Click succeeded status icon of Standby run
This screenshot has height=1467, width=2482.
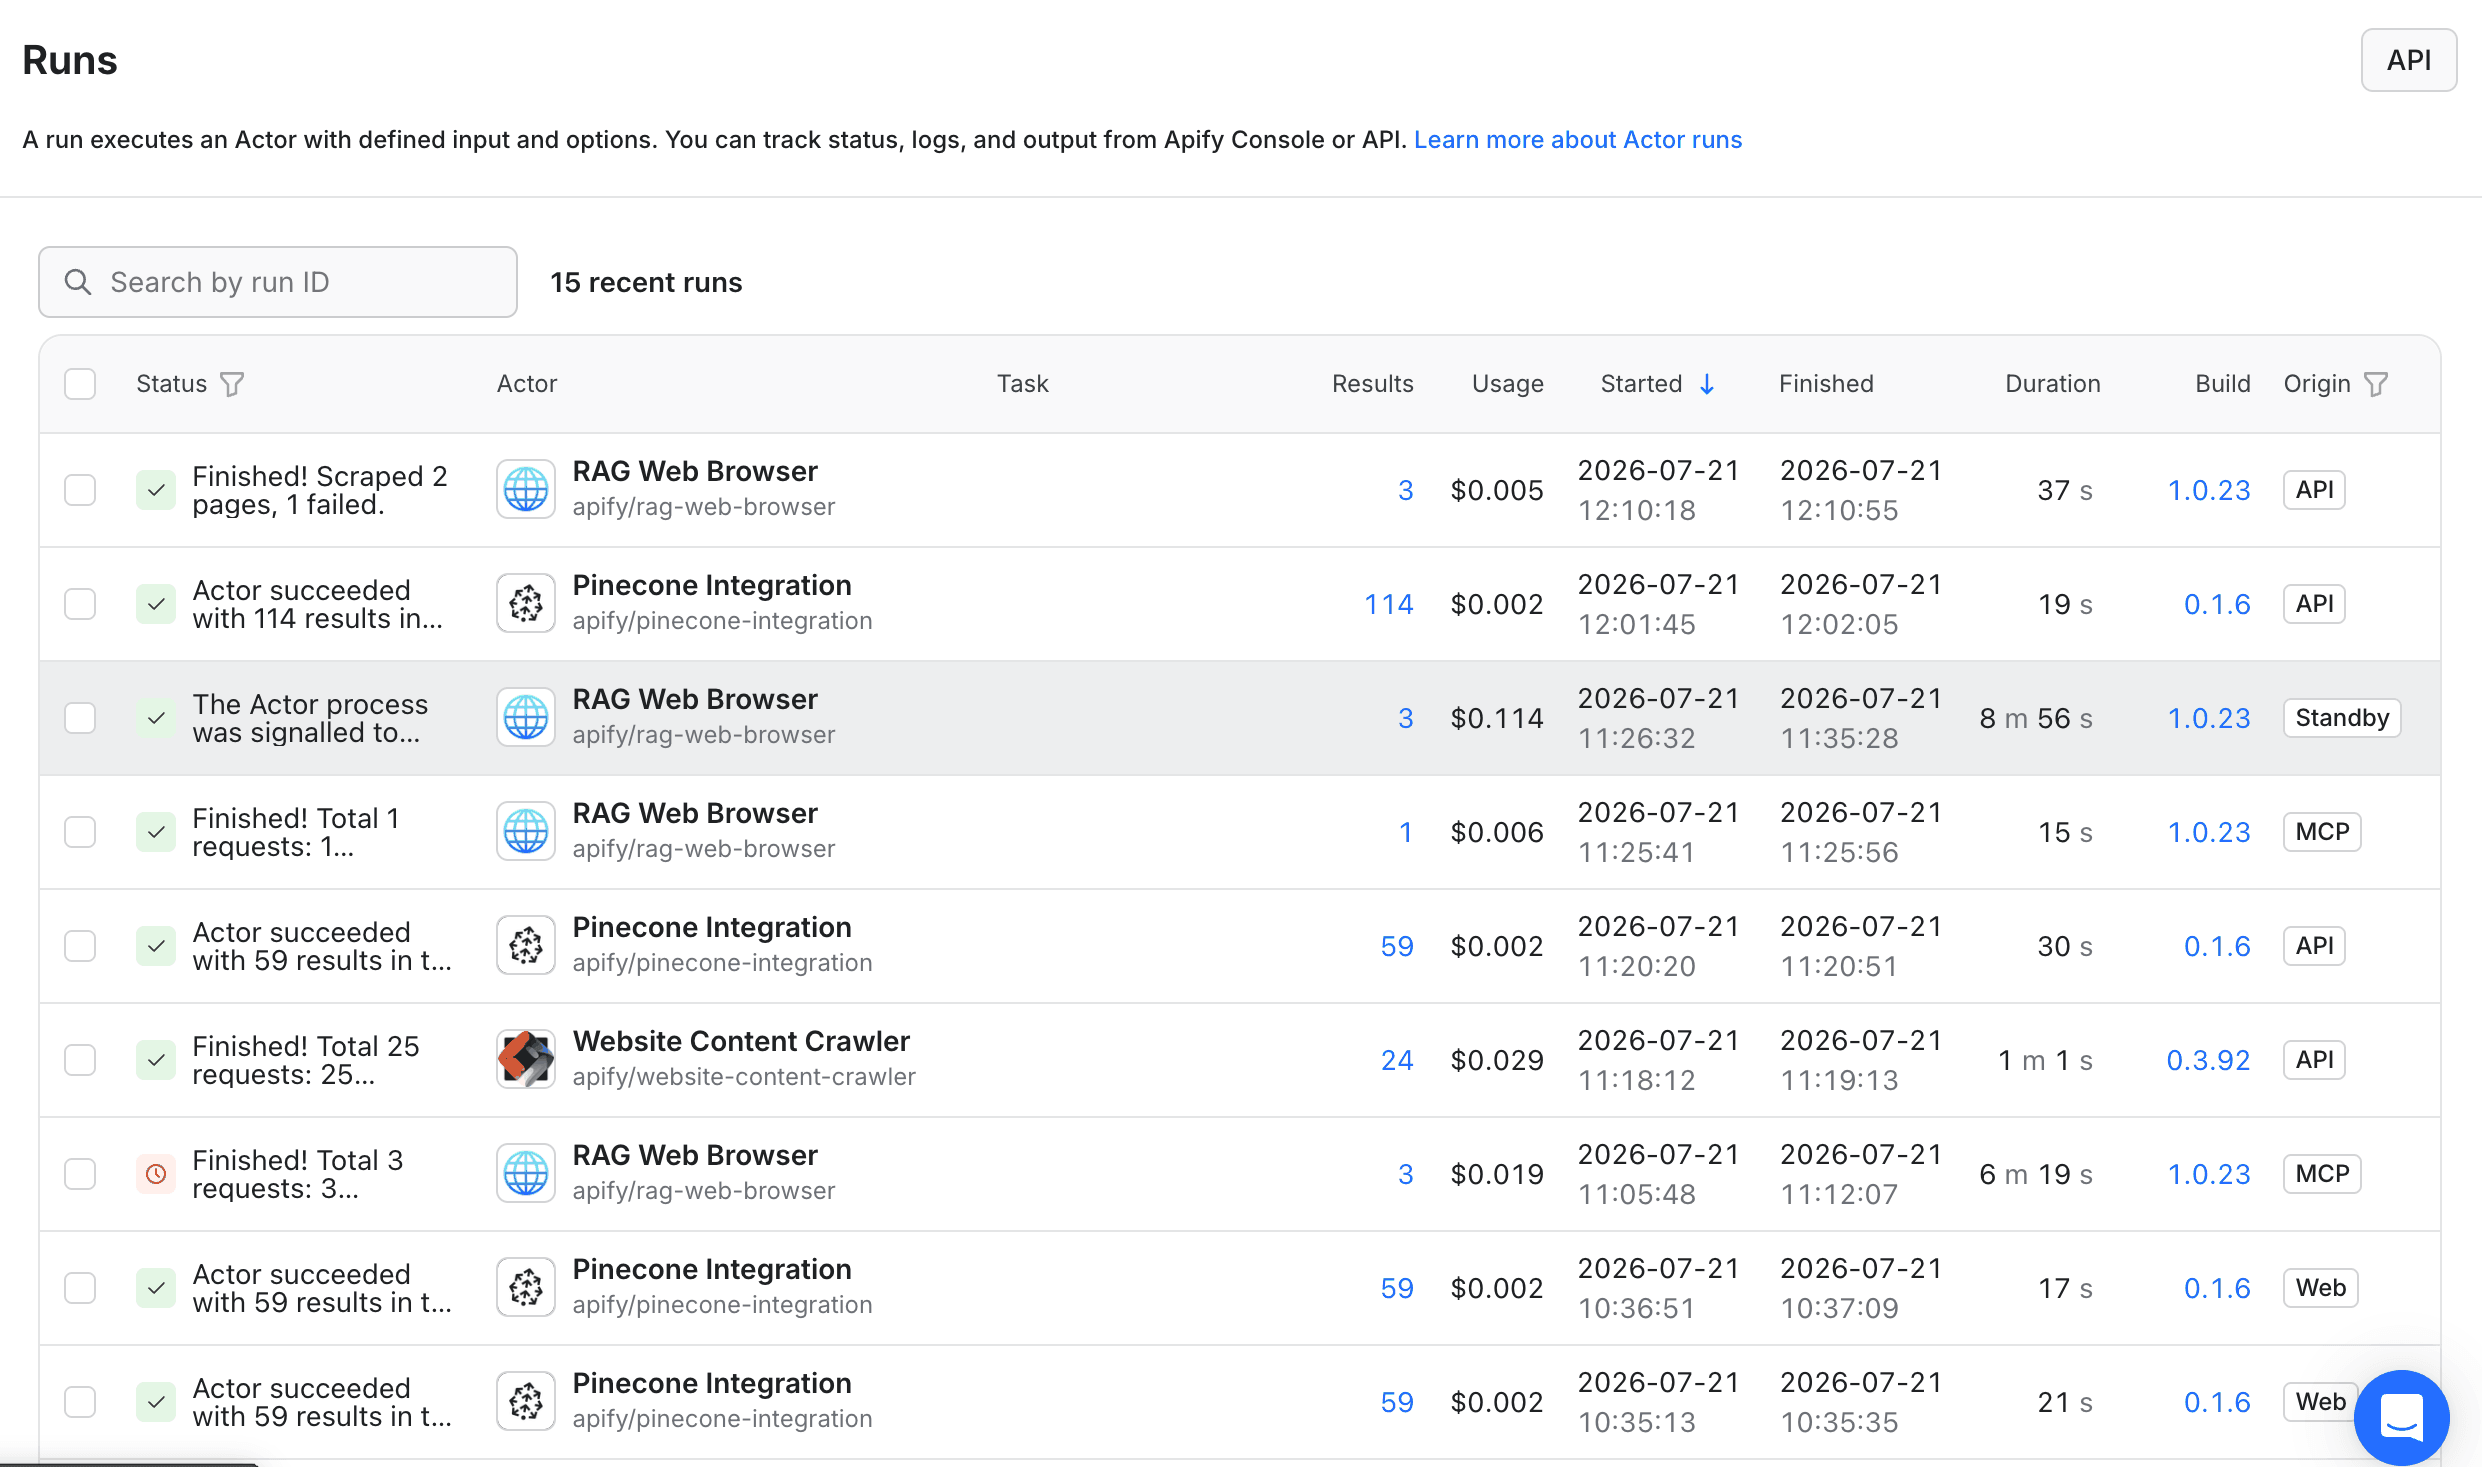156,718
